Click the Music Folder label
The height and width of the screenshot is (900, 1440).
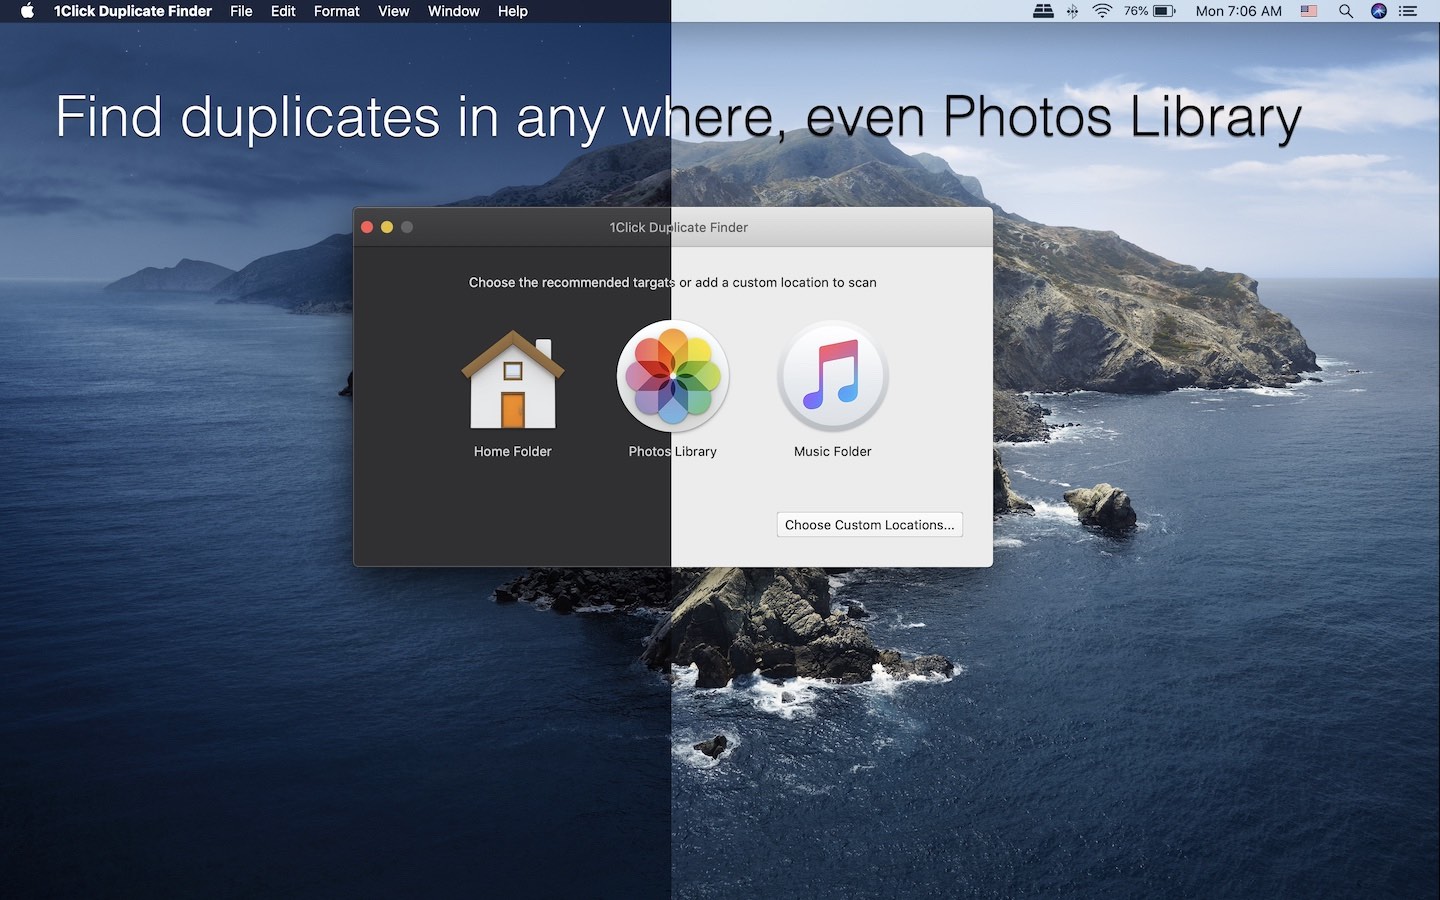[x=833, y=452]
